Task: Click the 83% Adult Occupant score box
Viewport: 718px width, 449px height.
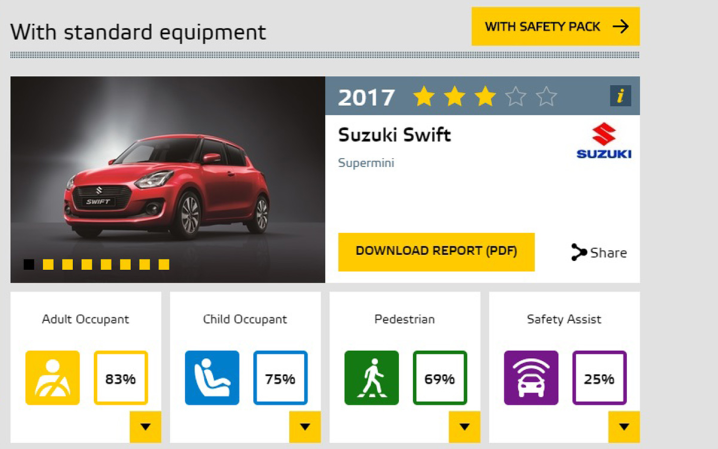Action: 121,378
